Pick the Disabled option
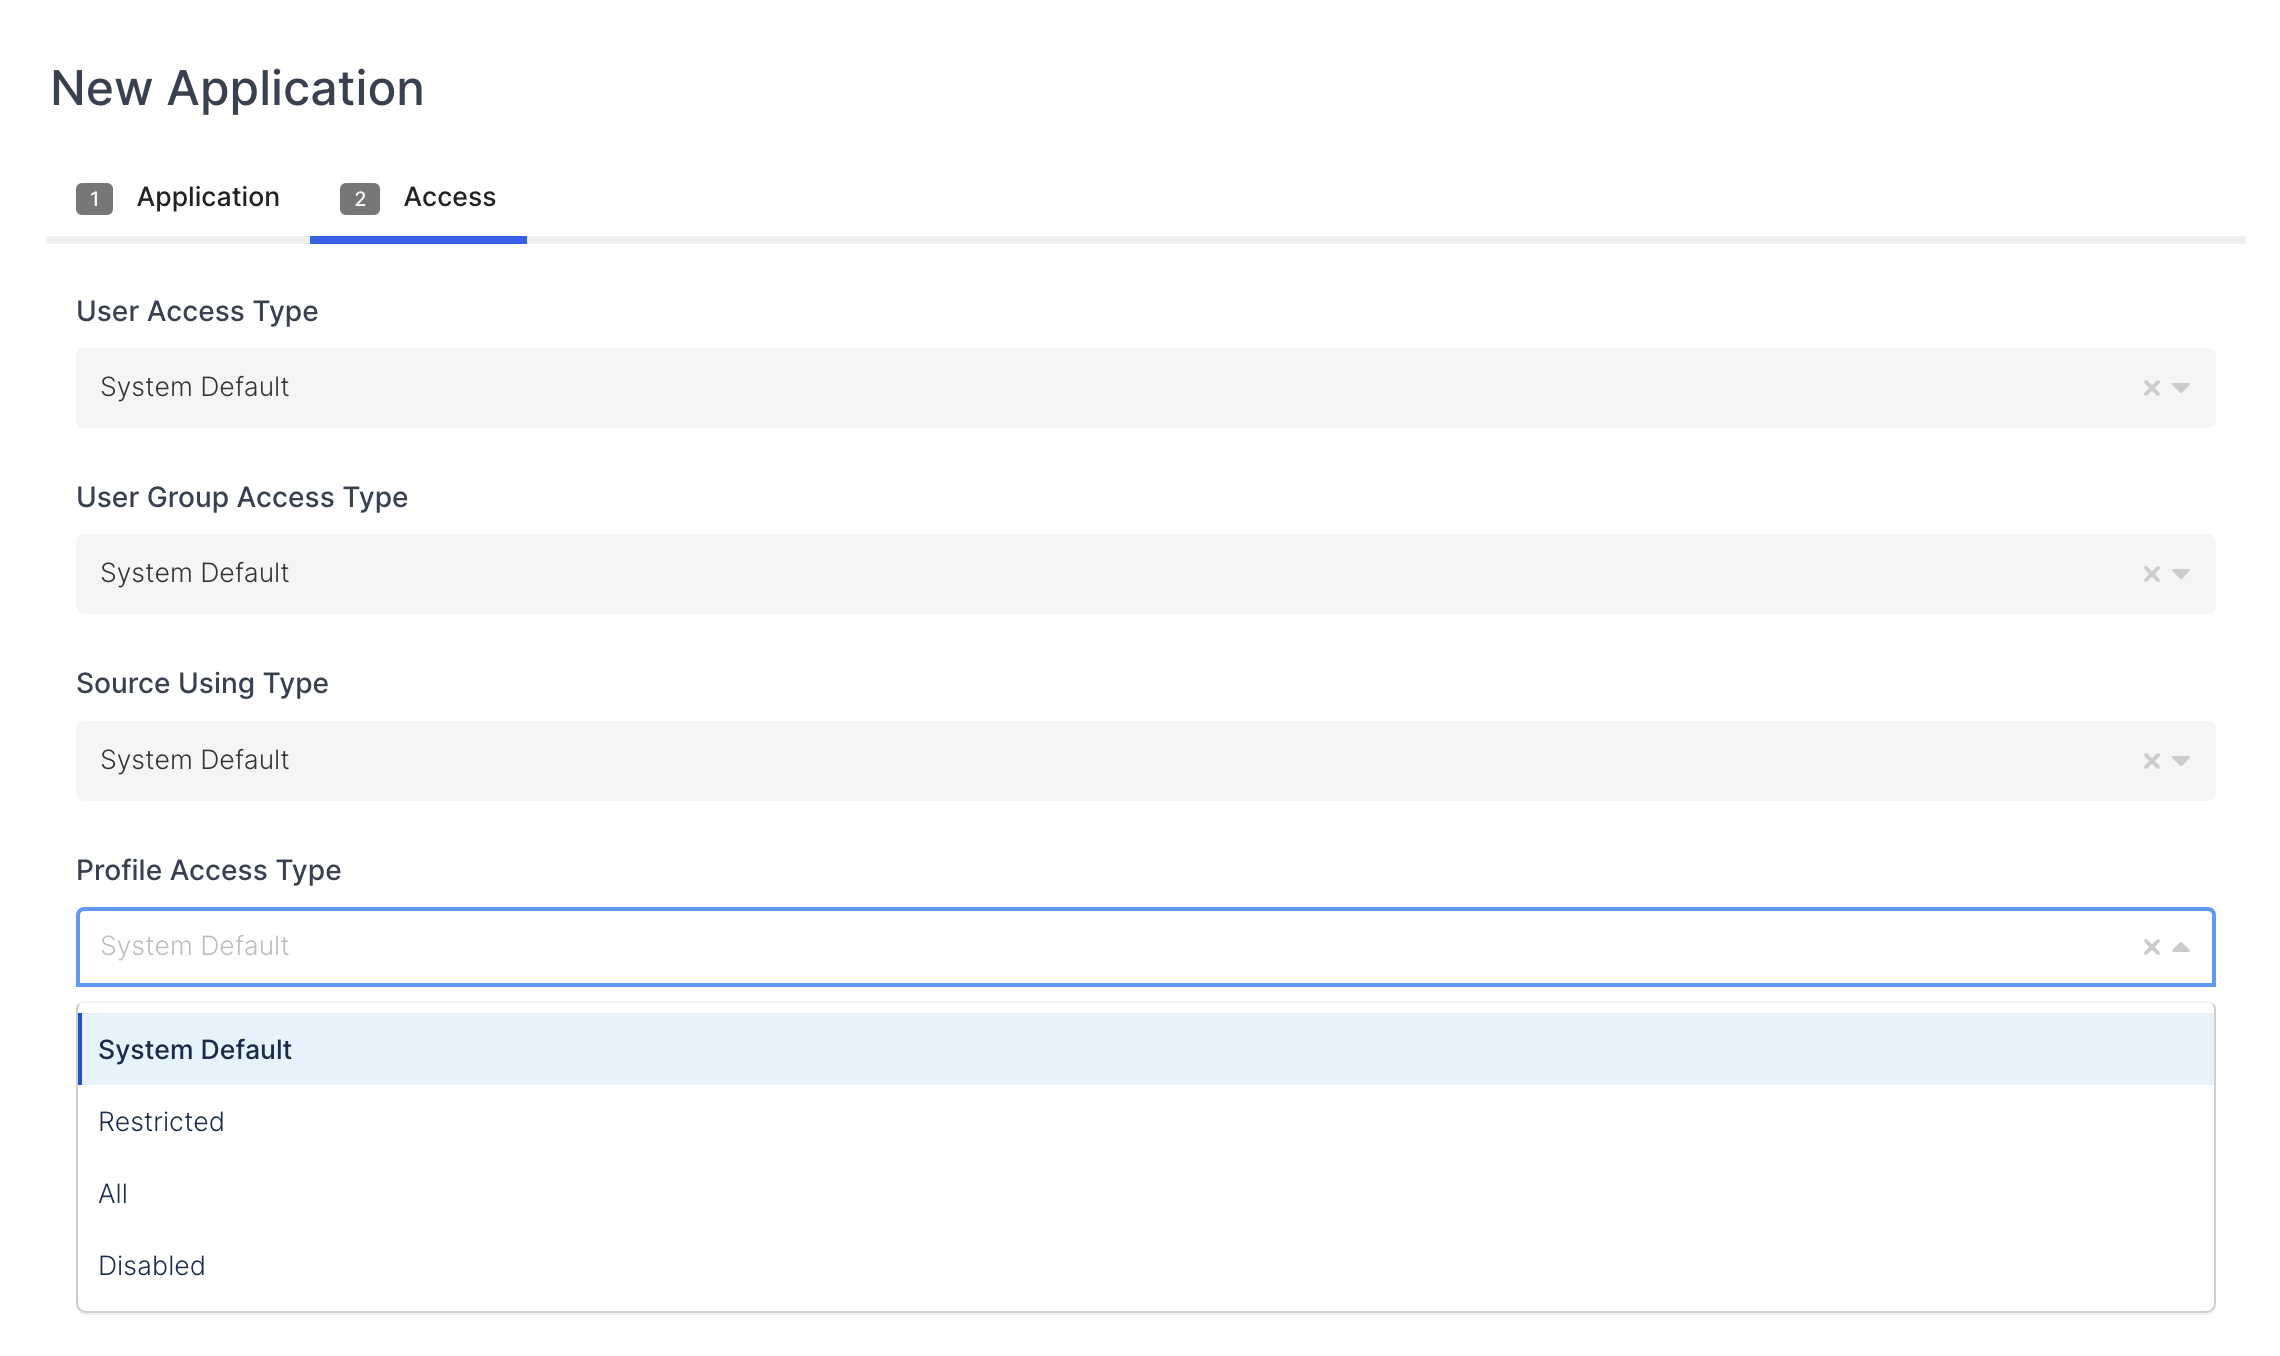2280x1356 pixels. pos(152,1266)
